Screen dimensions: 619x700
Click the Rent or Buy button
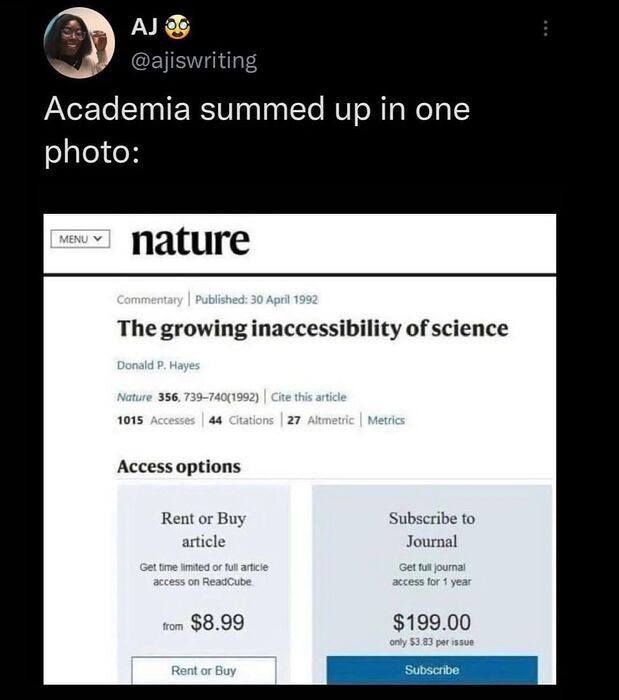point(203,670)
